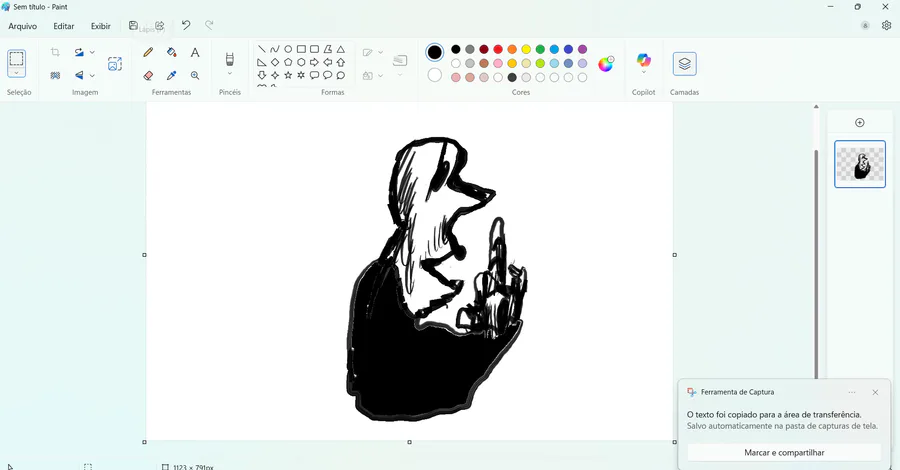
Task: Select the Pencil tool
Action: pos(148,52)
